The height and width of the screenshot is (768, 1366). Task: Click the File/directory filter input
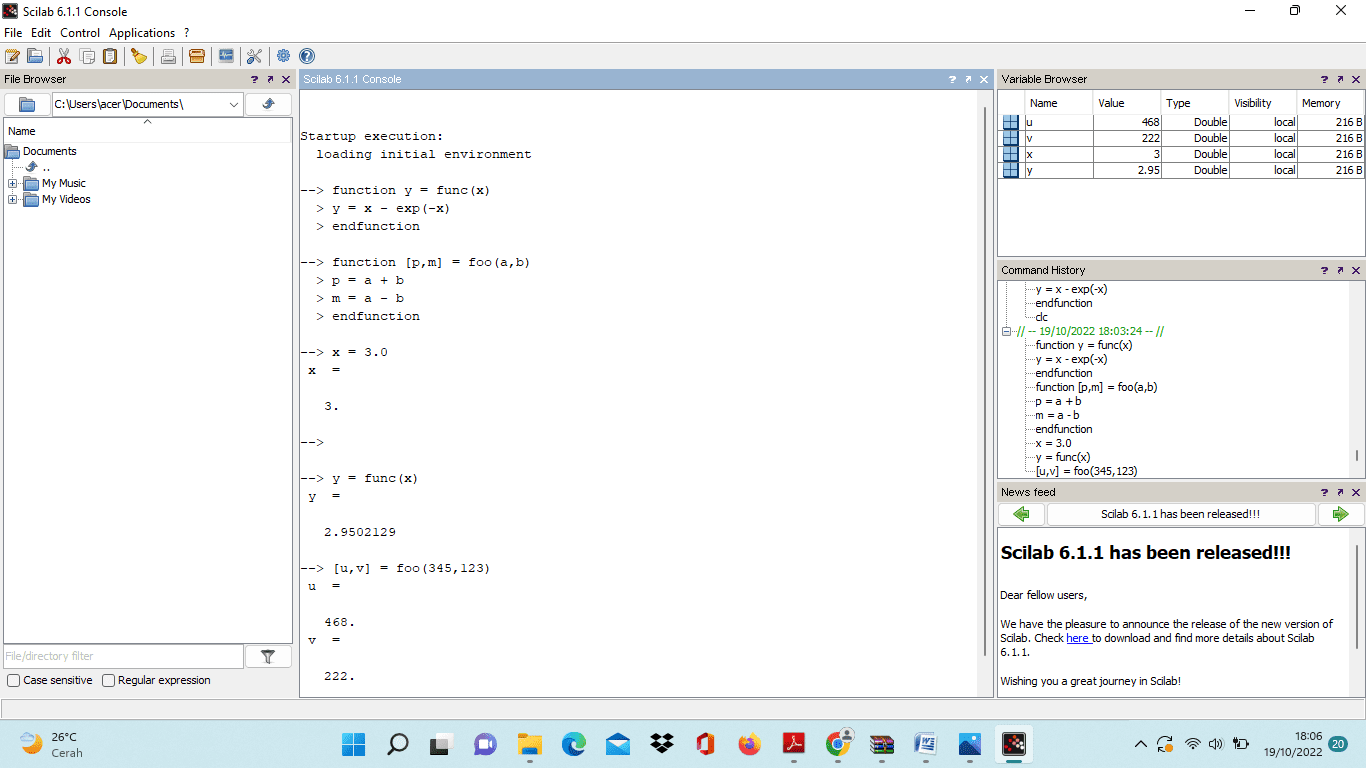[123, 656]
